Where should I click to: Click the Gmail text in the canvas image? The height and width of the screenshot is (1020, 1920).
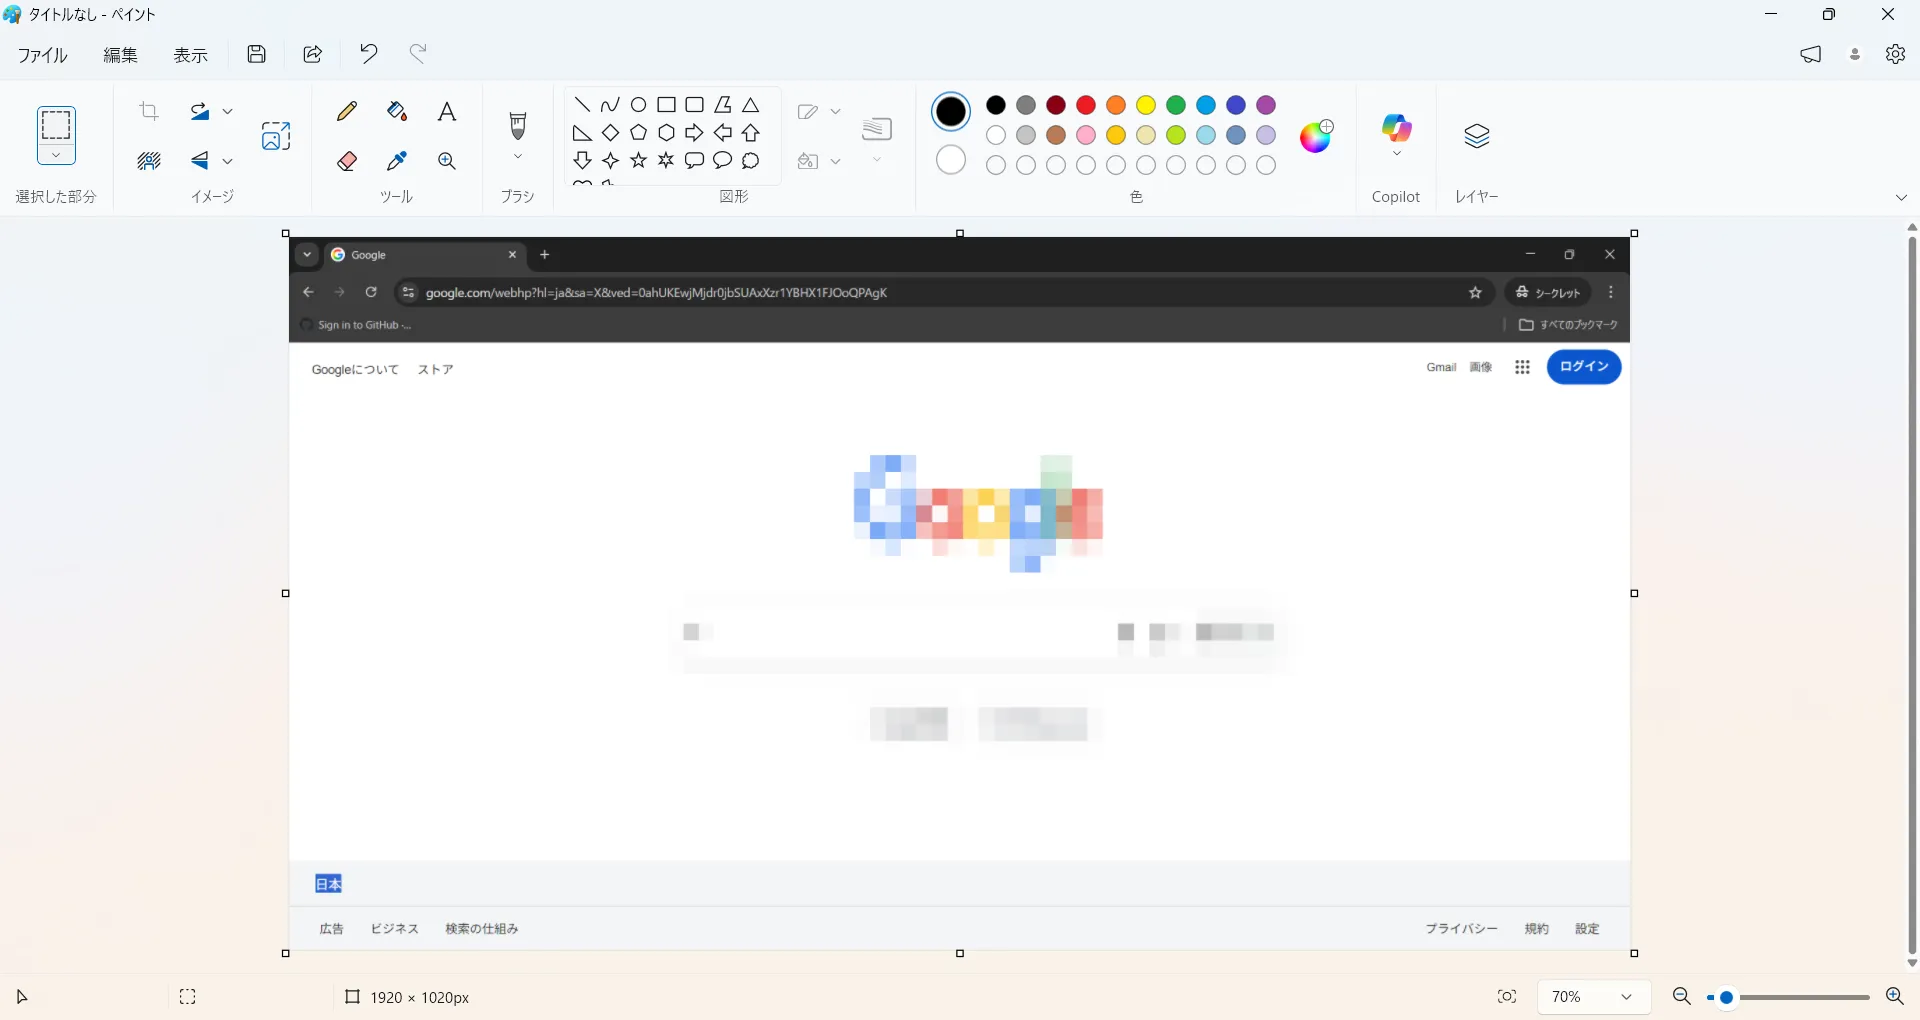(x=1441, y=368)
